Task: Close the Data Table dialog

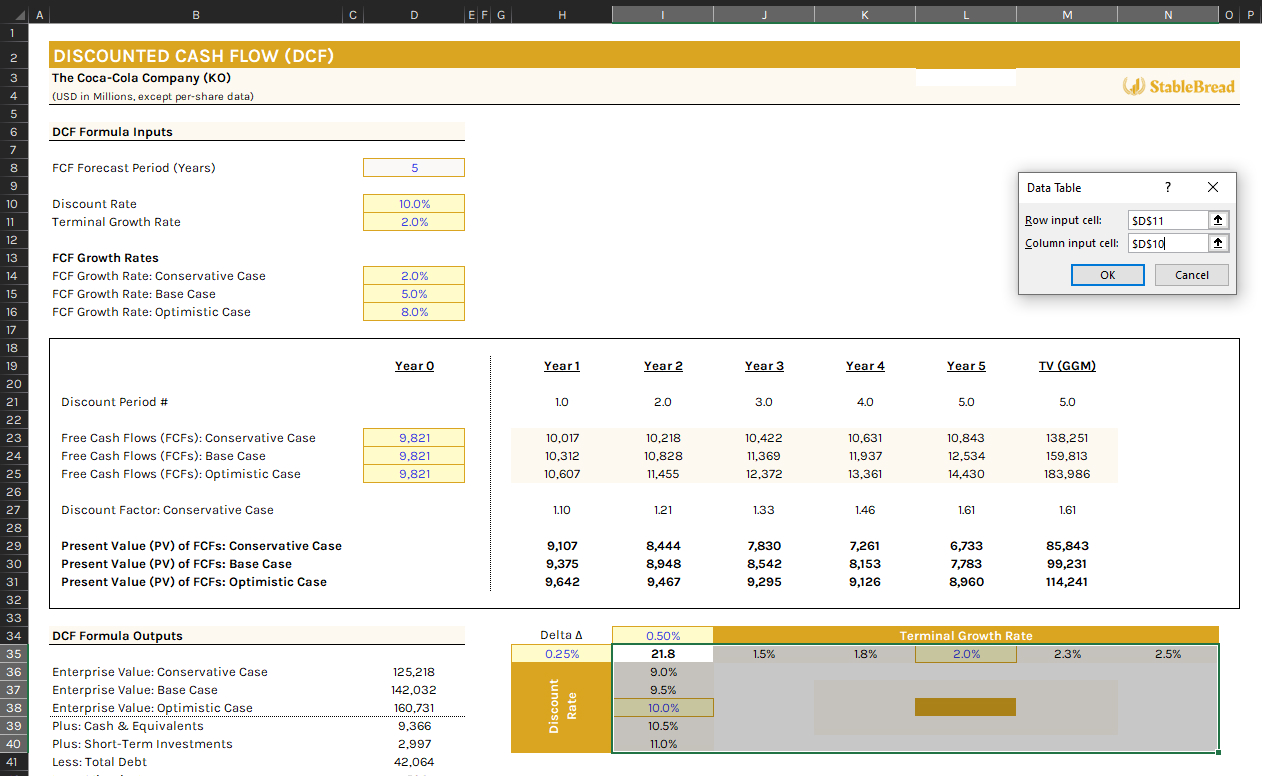Action: click(x=1213, y=187)
